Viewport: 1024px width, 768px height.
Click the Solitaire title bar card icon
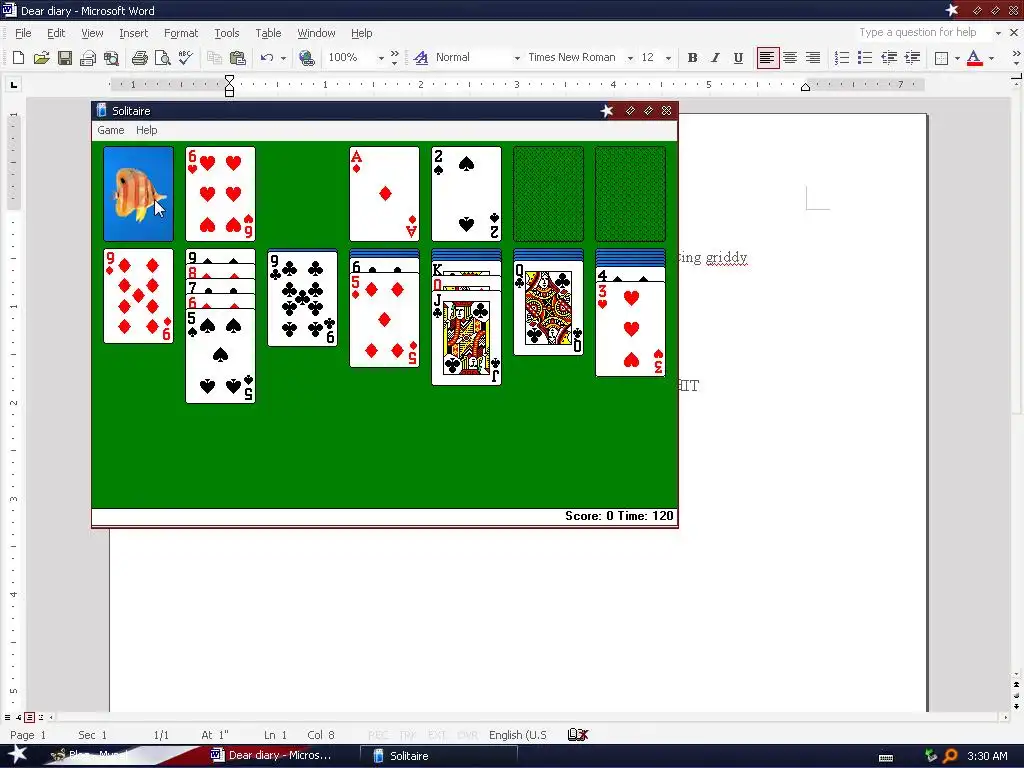[101, 110]
